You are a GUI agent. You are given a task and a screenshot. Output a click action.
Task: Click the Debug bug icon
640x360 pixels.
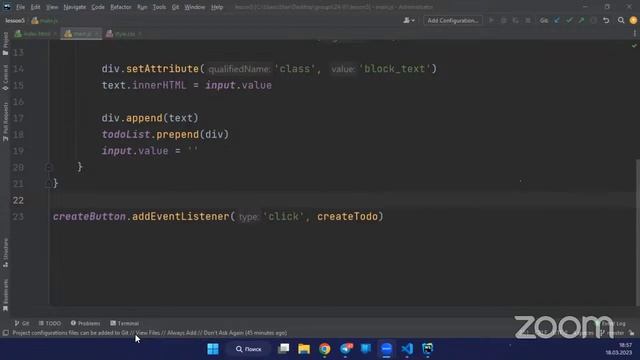click(x=503, y=20)
